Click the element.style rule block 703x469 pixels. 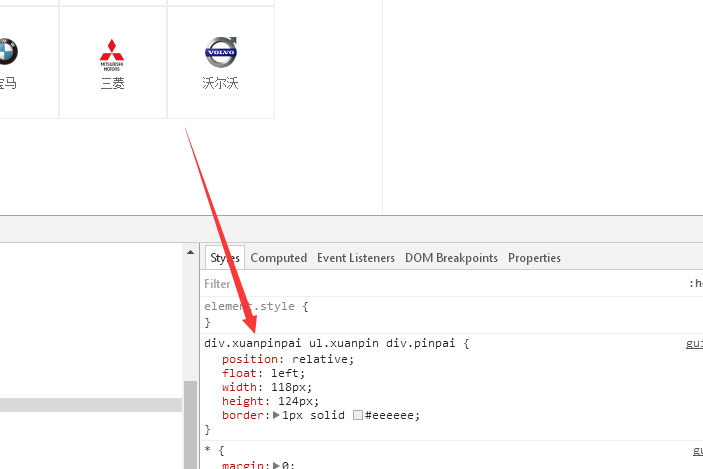(451, 314)
